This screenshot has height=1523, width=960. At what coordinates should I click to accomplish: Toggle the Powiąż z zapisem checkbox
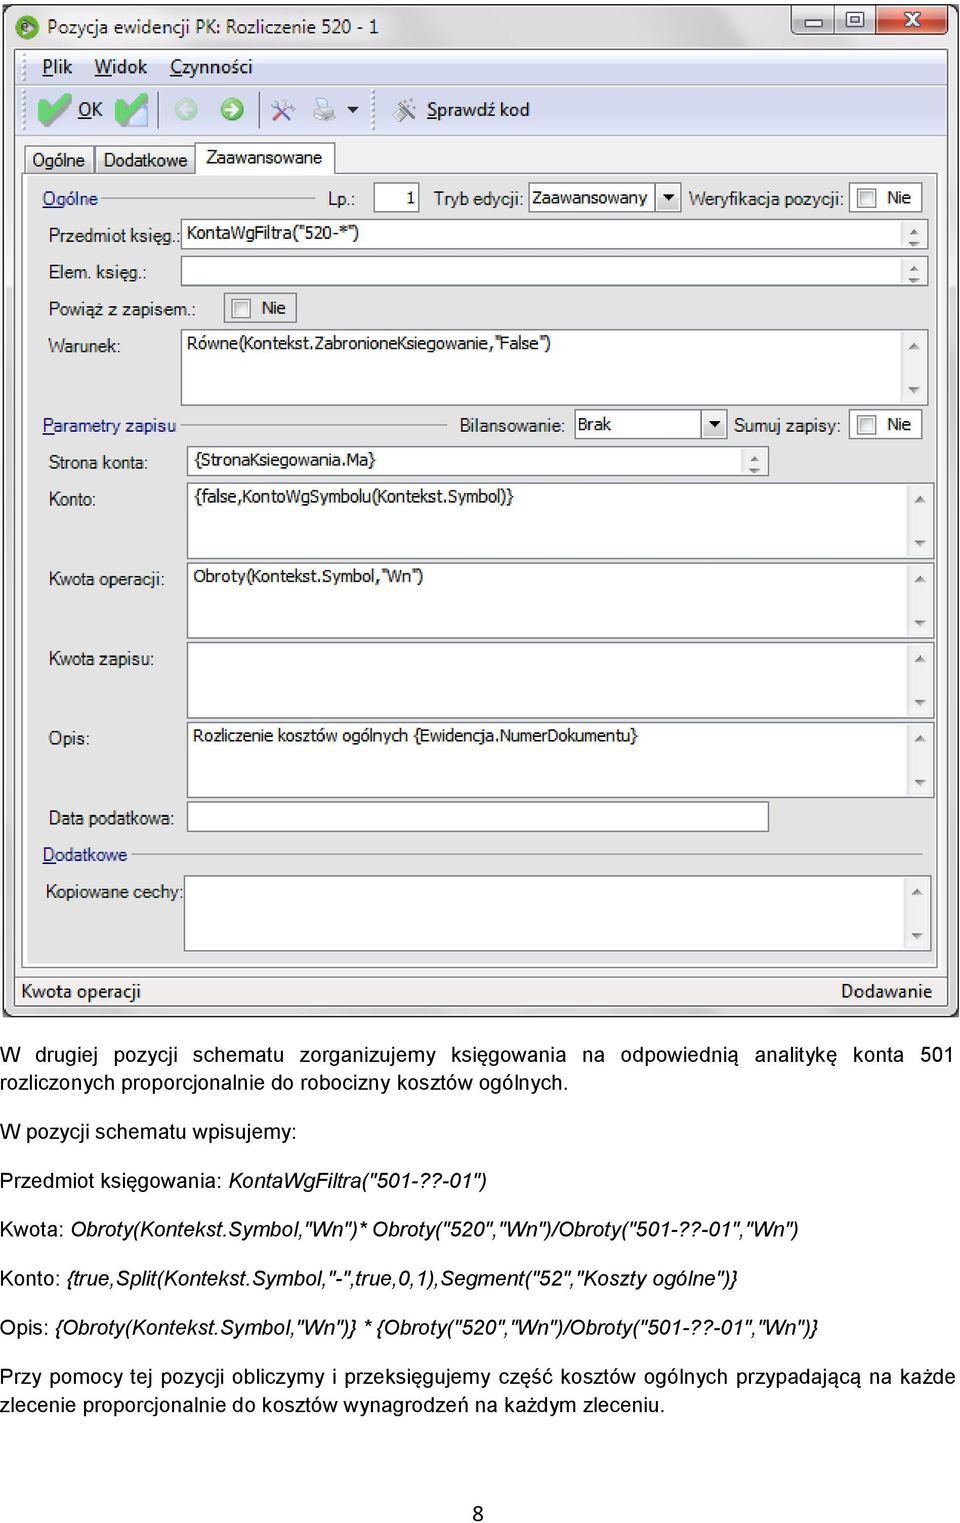tap(241, 309)
